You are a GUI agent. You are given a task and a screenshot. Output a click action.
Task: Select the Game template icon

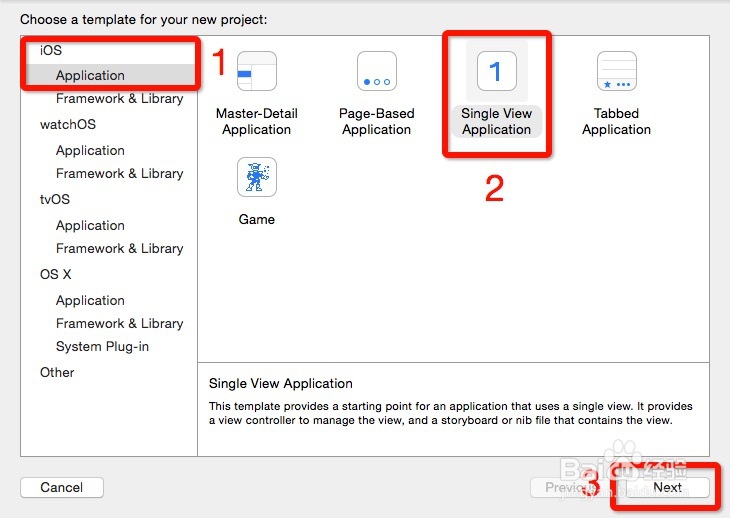(257, 177)
